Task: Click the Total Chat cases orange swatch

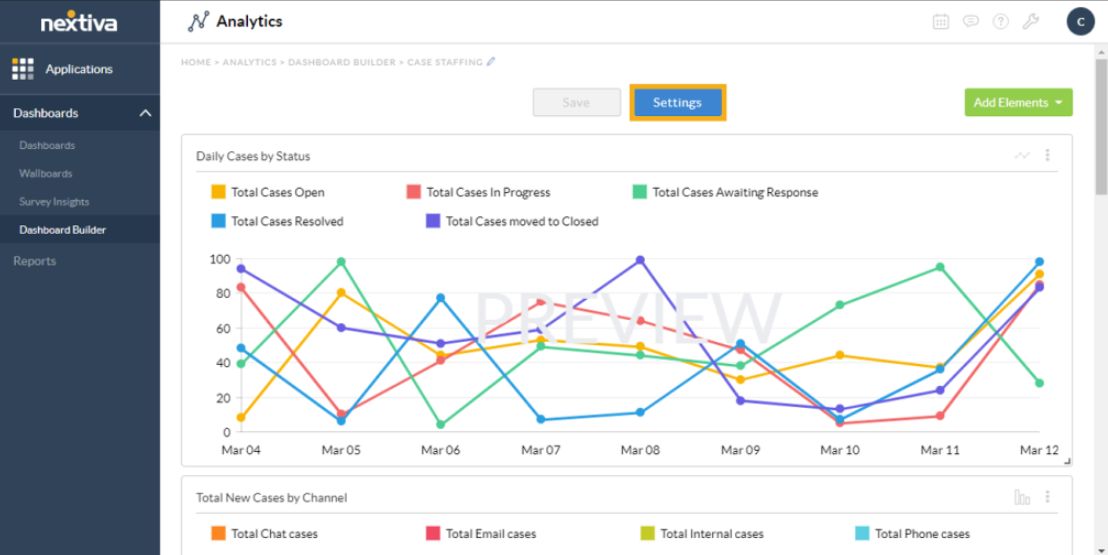Action: pos(218,534)
